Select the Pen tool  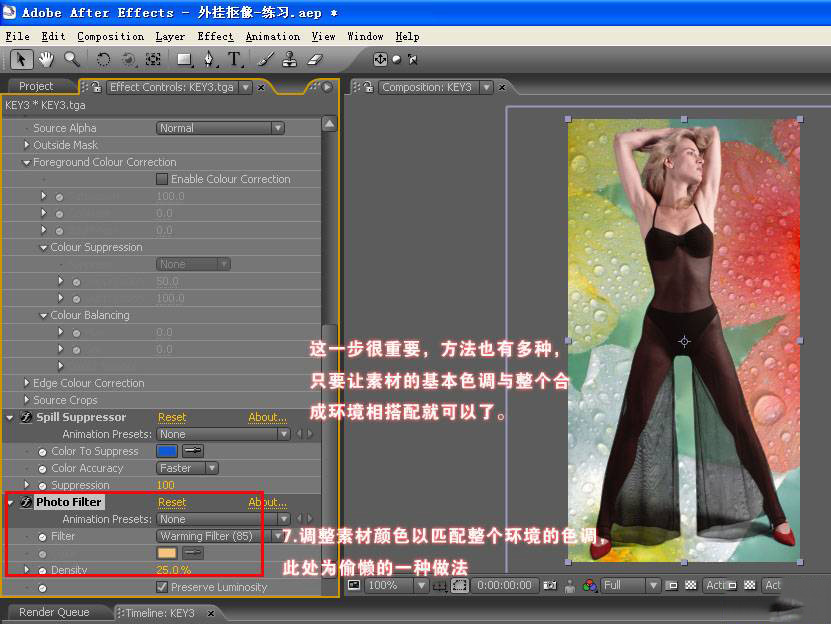(210, 59)
